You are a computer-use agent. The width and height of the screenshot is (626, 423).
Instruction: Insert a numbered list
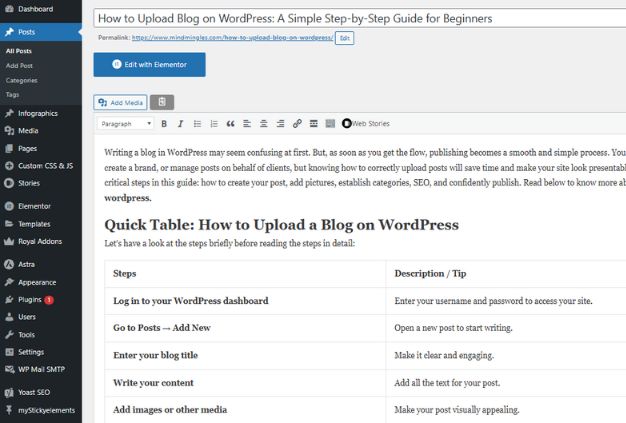[214, 124]
